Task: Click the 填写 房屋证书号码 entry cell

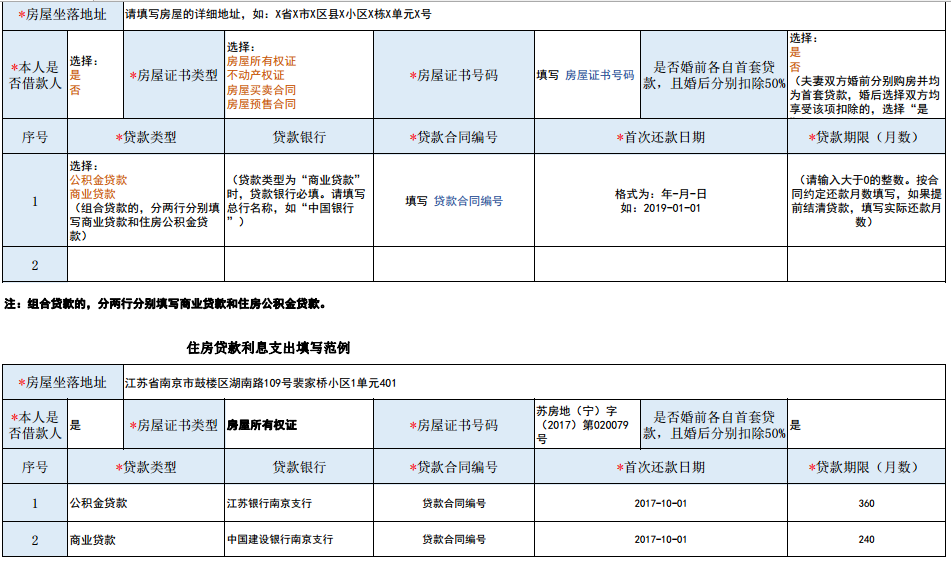Action: tap(585, 75)
